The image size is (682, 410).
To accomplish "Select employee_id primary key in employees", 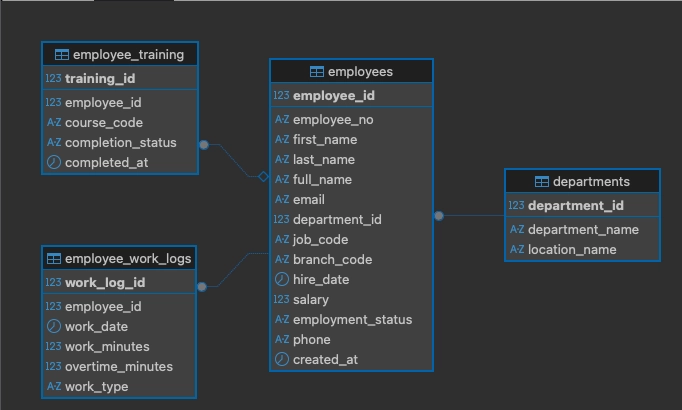I will point(334,96).
